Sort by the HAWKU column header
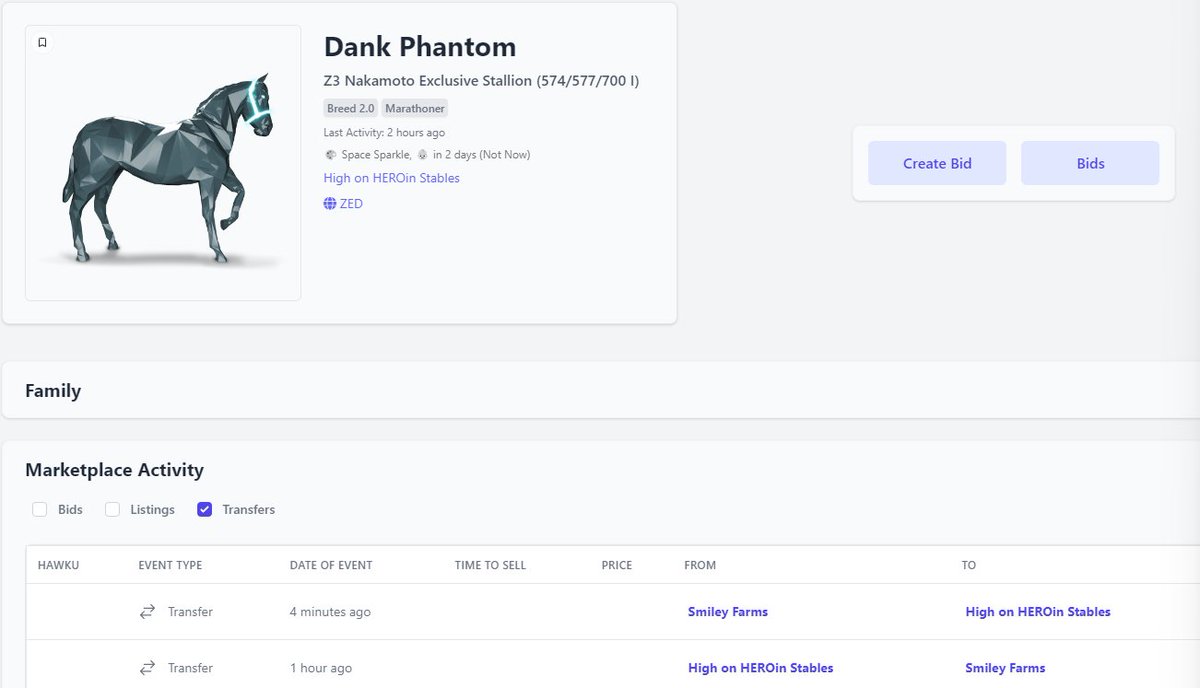This screenshot has height=688, width=1200. click(x=58, y=565)
